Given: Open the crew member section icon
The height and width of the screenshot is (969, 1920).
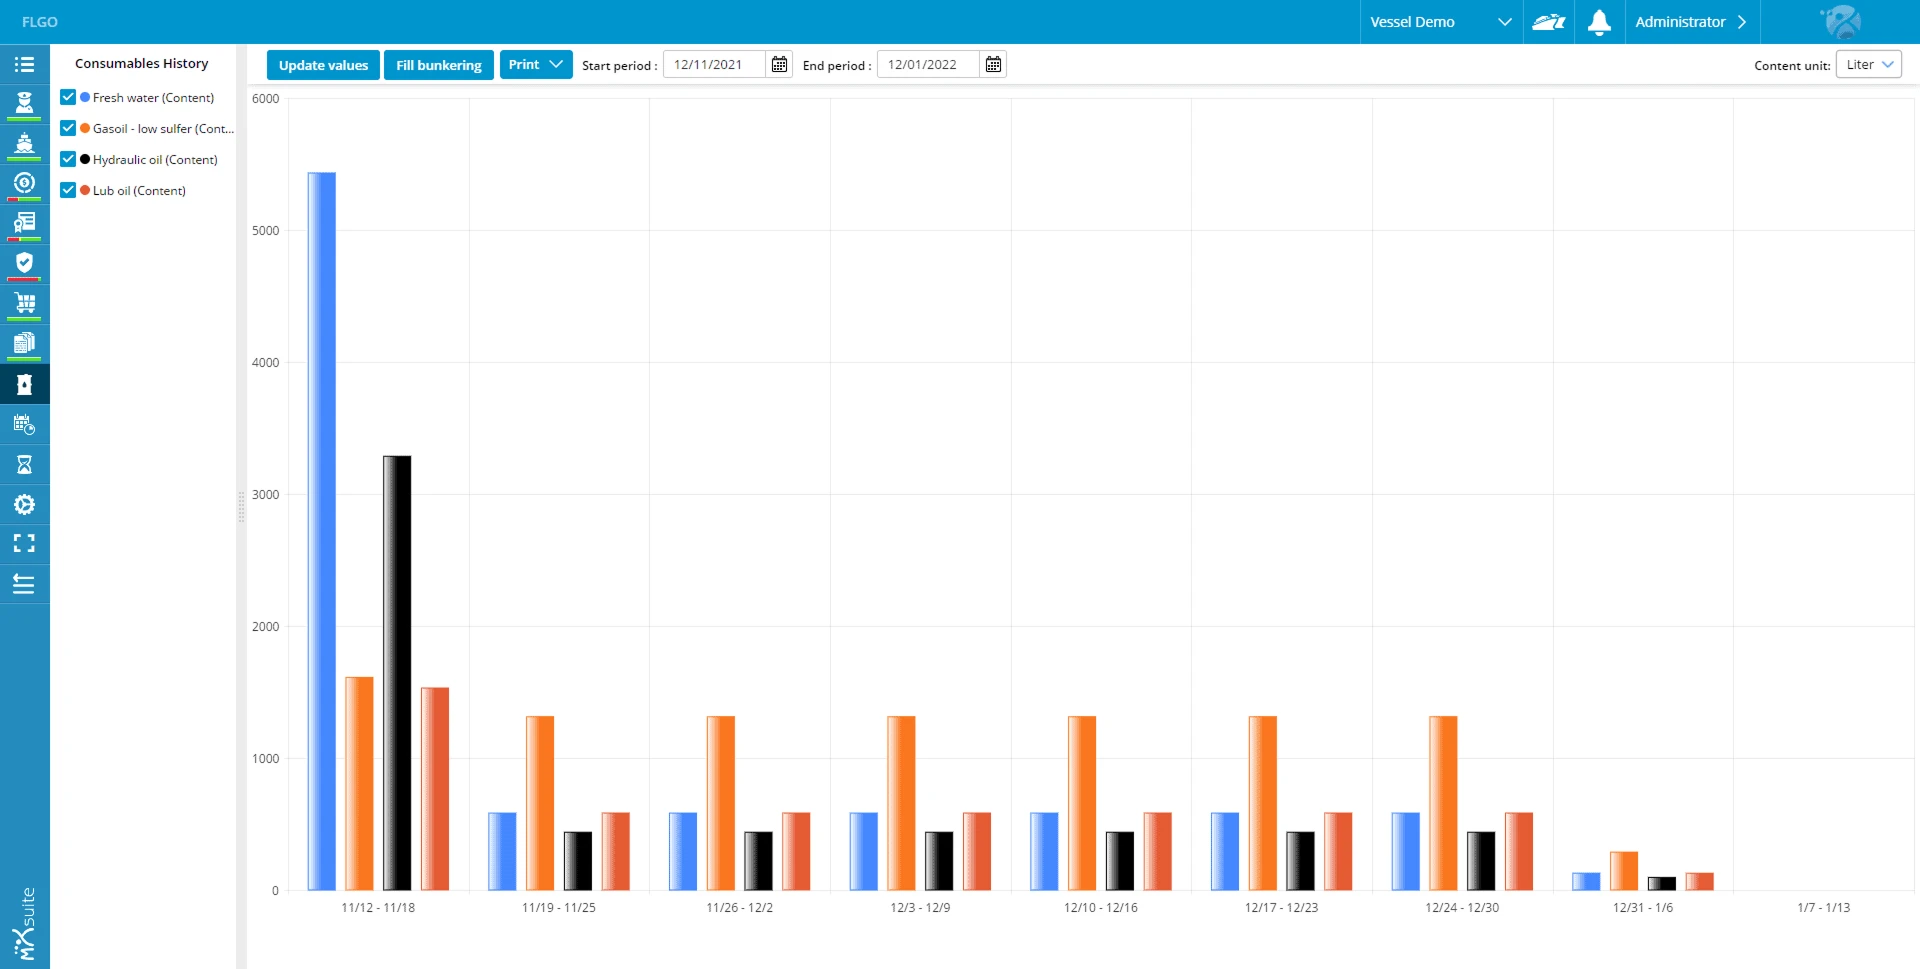Looking at the screenshot, I should pos(25,104).
